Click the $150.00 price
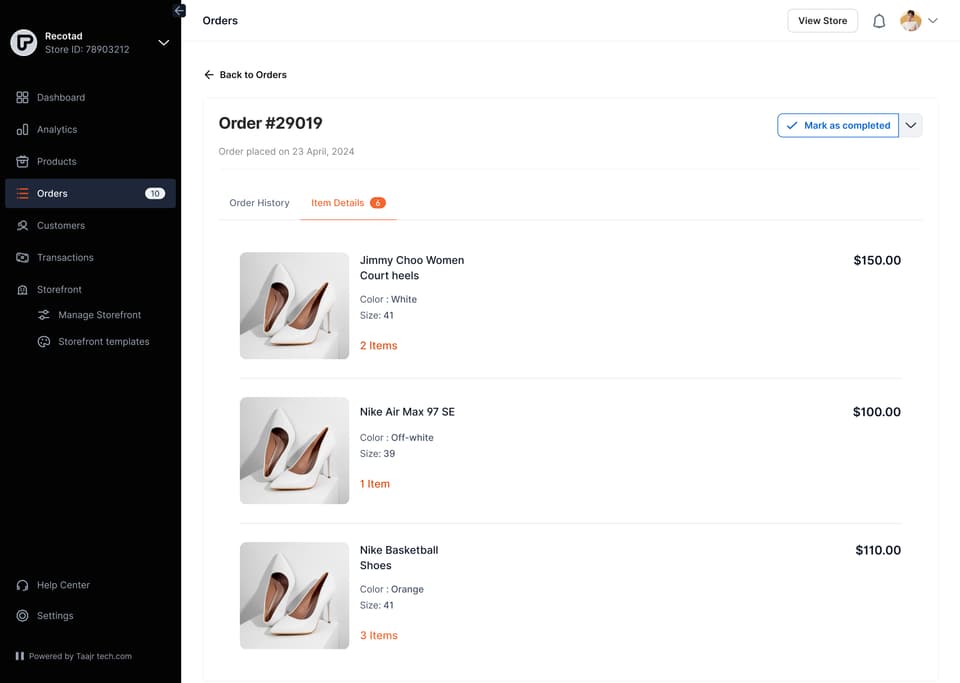Image resolution: width=960 pixels, height=683 pixels. click(877, 260)
